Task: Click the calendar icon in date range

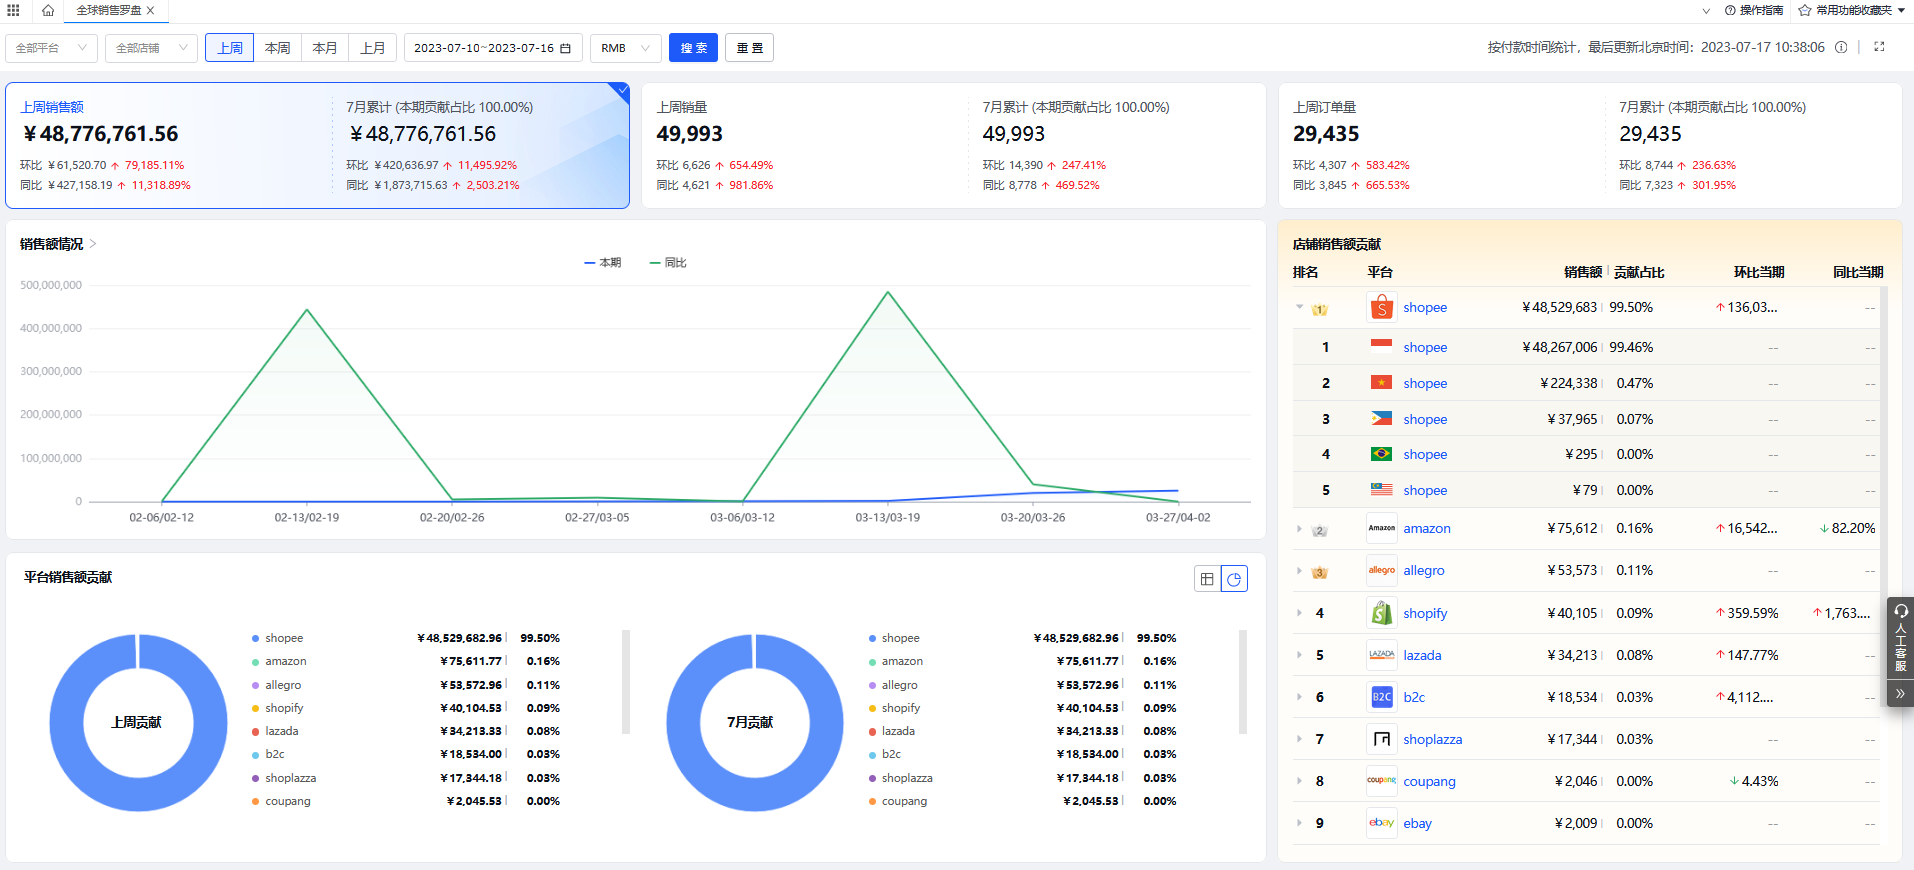Action: 566,48
